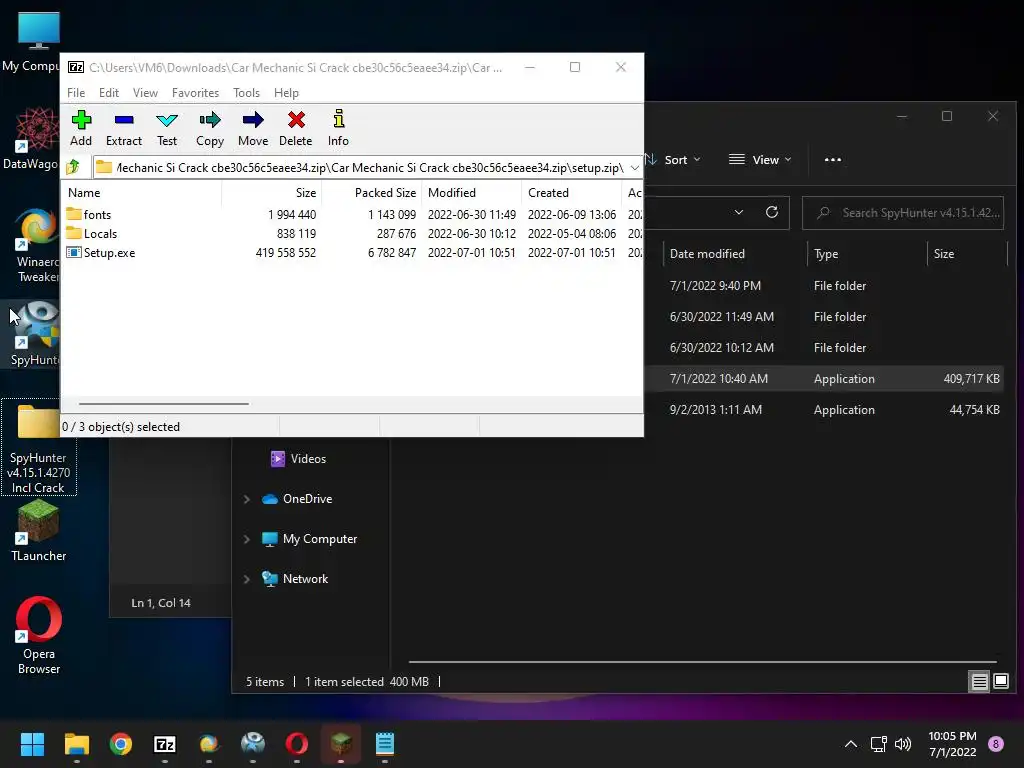The width and height of the screenshot is (1024, 768).
Task: Expand My Computer node in Explorer sidebar
Action: coord(247,539)
